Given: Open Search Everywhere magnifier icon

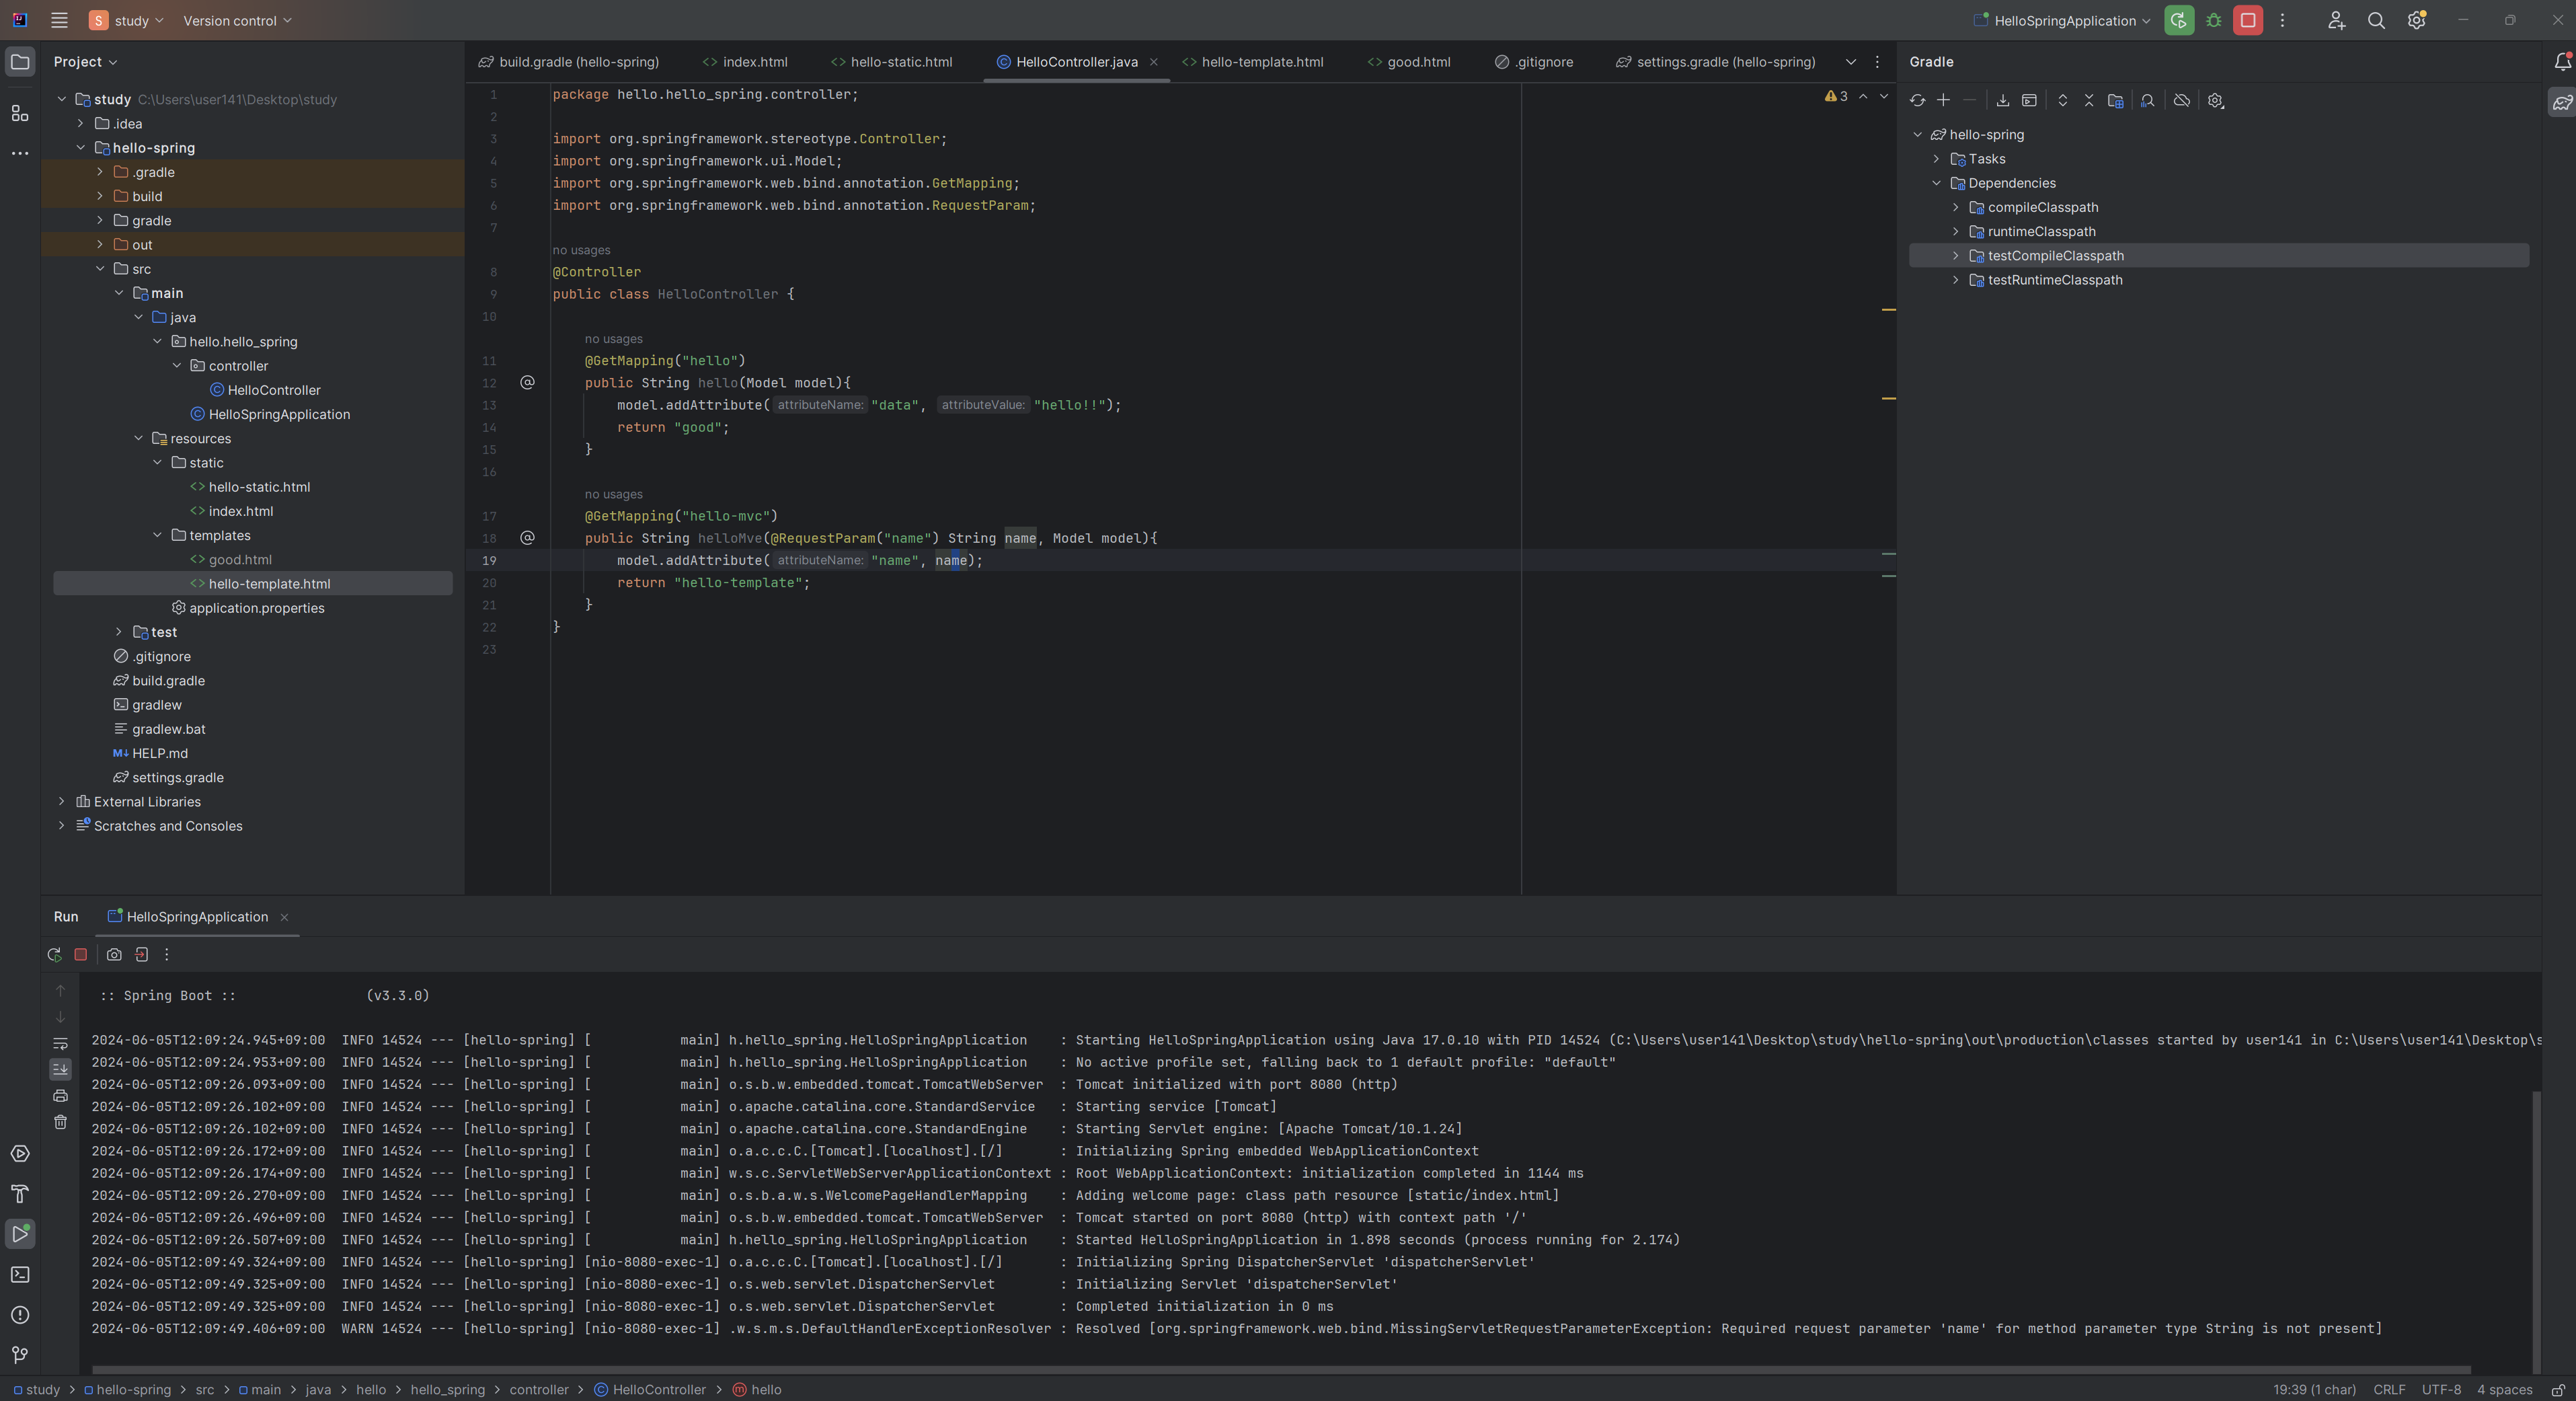Looking at the screenshot, I should click(x=2376, y=20).
